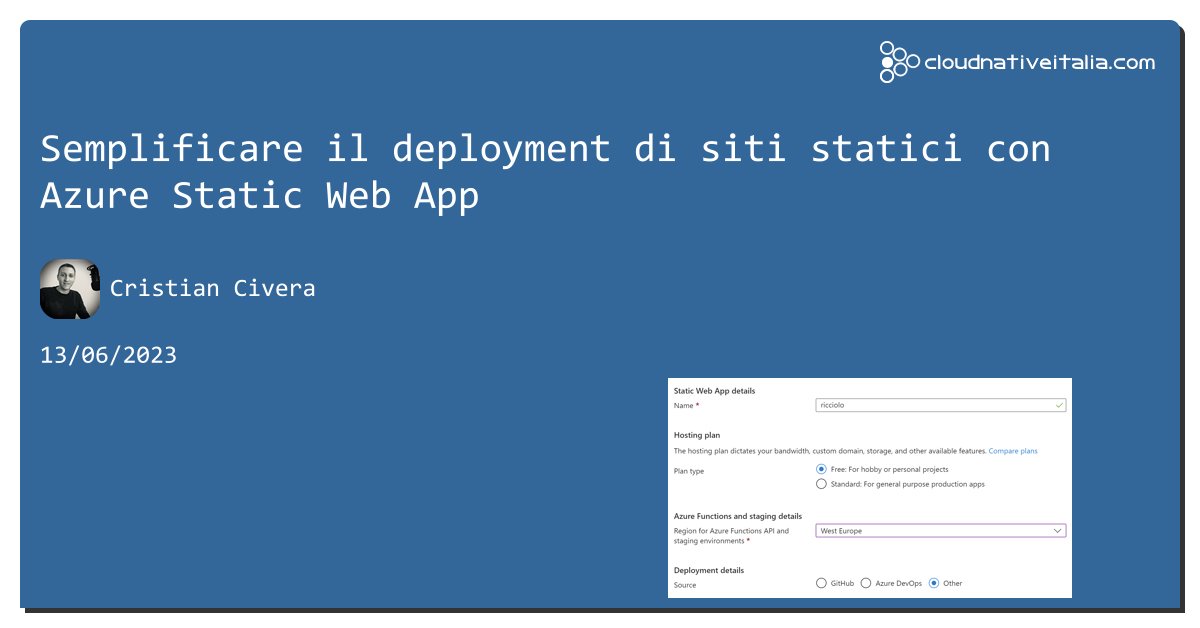
Task: Click the cloudnativeitalia.com site name text
Action: click(x=1040, y=62)
